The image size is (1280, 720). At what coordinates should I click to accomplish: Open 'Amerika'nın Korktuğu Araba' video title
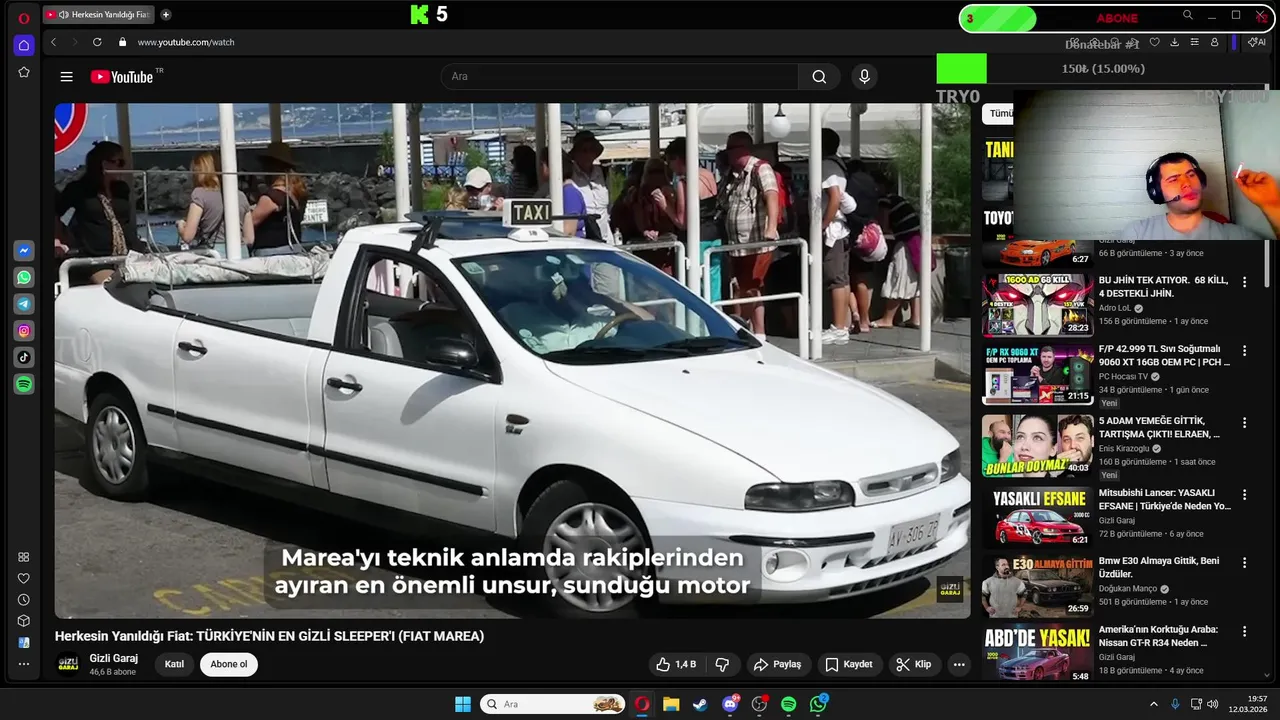click(x=1158, y=636)
